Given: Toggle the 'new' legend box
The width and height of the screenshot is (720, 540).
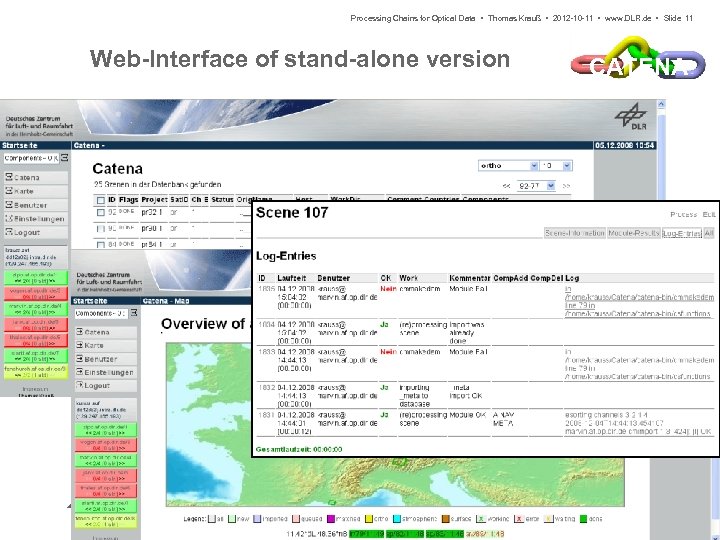Looking at the screenshot, I should coord(232,519).
